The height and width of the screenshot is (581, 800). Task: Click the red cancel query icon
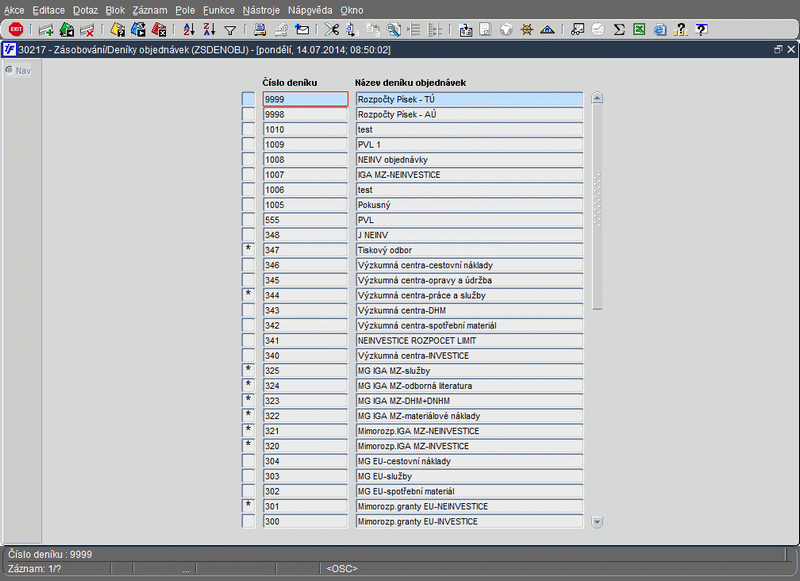click(159, 30)
